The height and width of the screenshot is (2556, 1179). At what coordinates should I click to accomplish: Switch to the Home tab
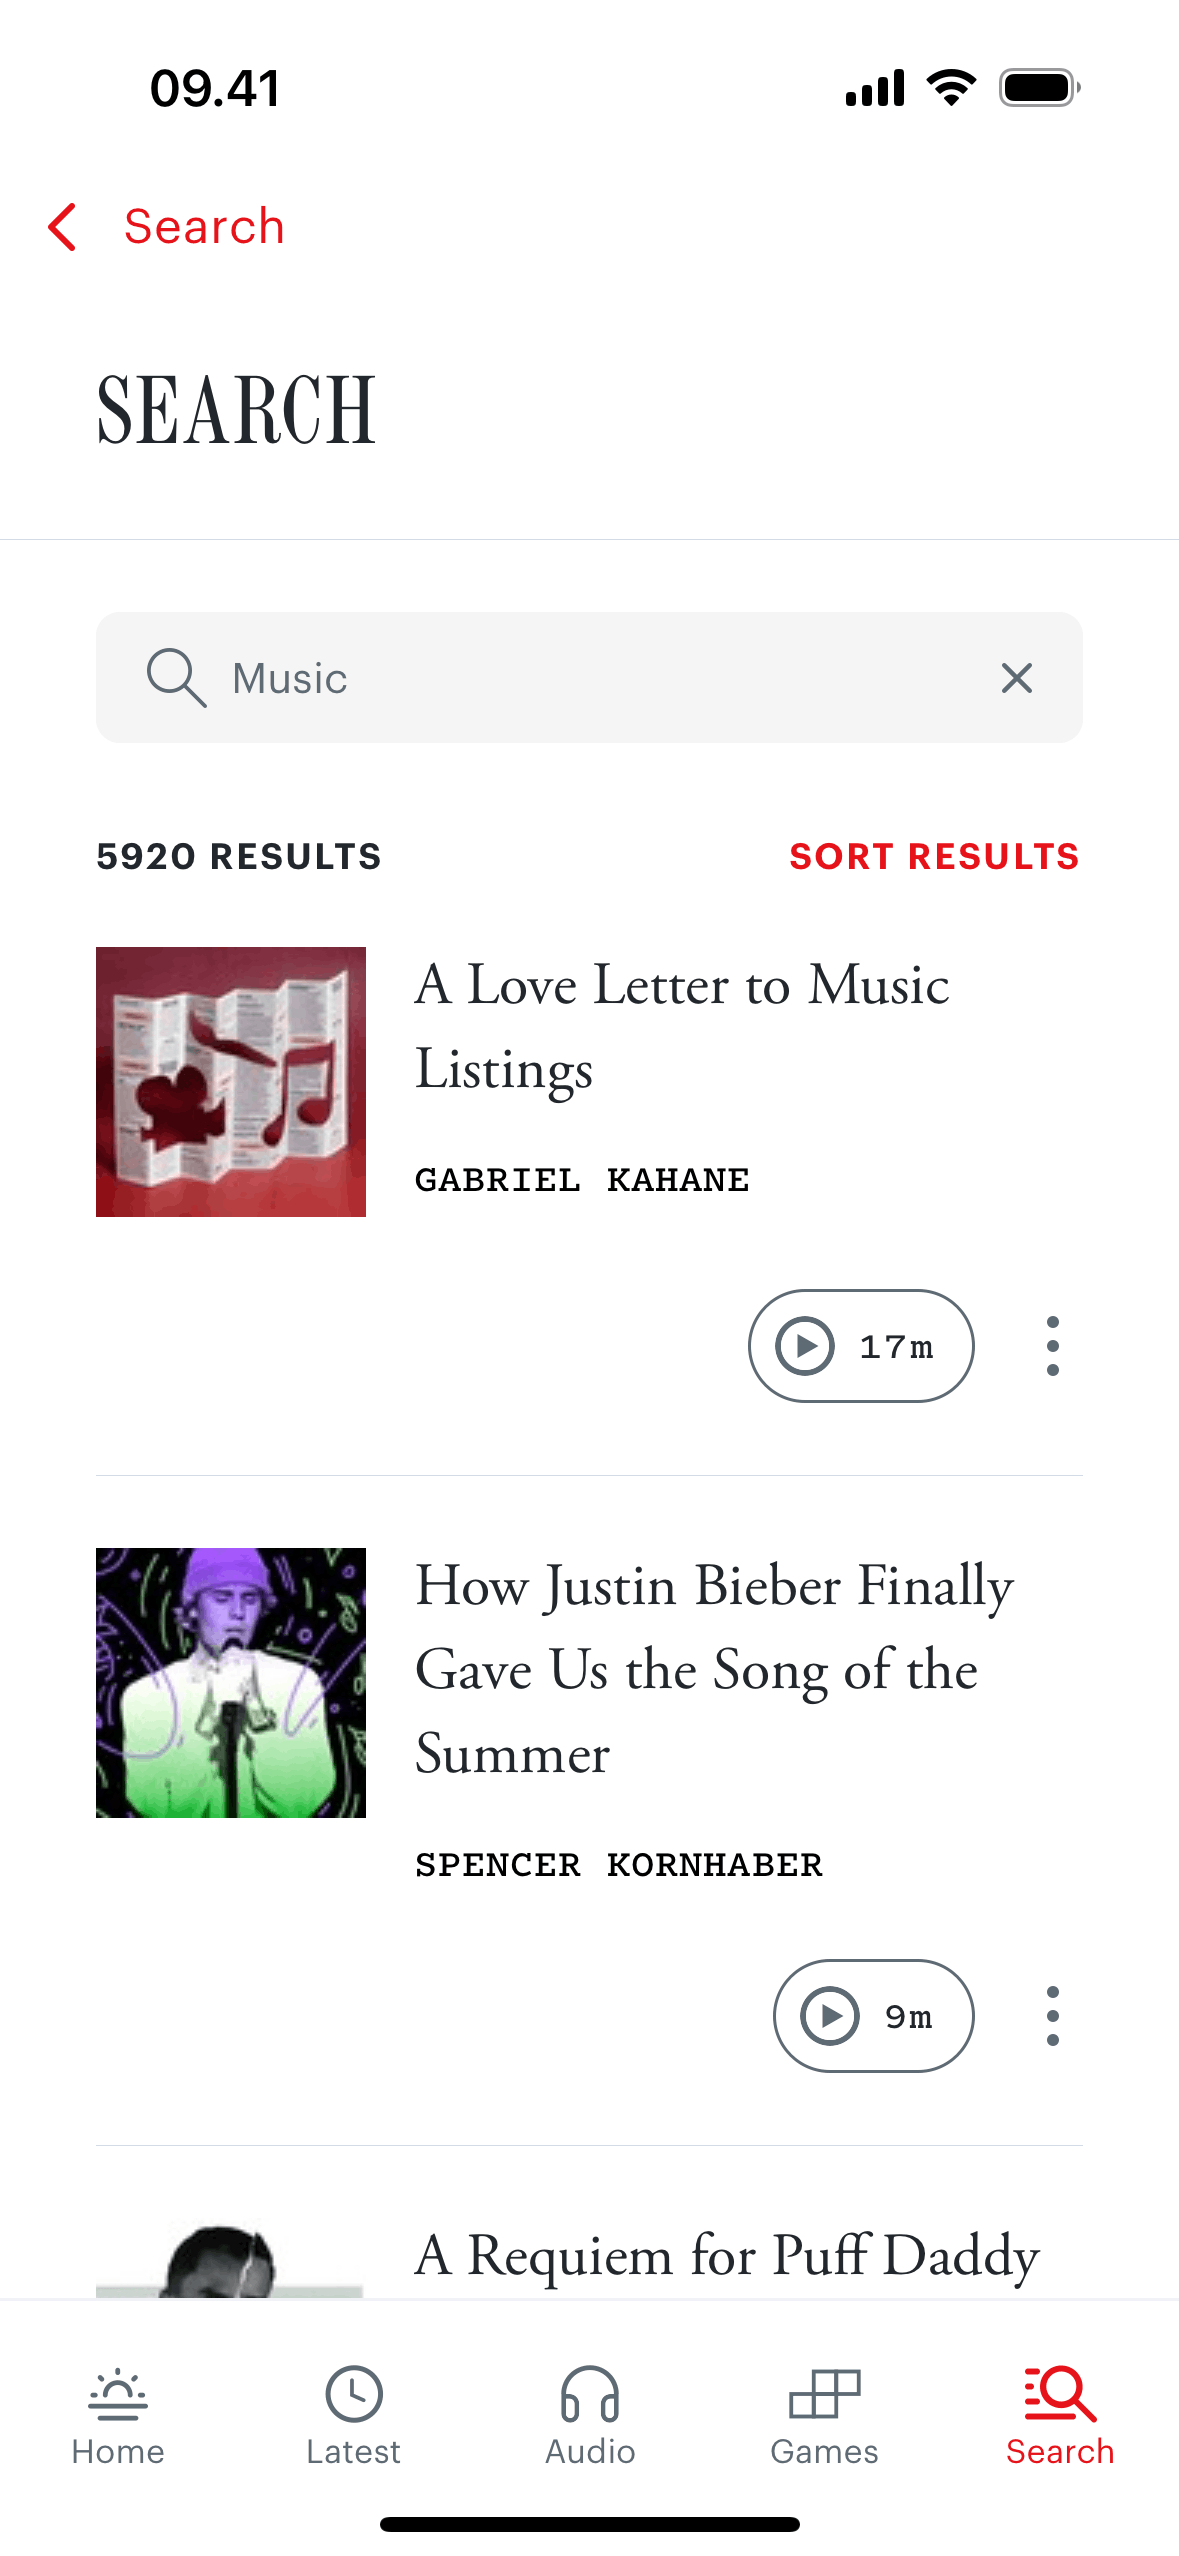pyautogui.click(x=118, y=2416)
